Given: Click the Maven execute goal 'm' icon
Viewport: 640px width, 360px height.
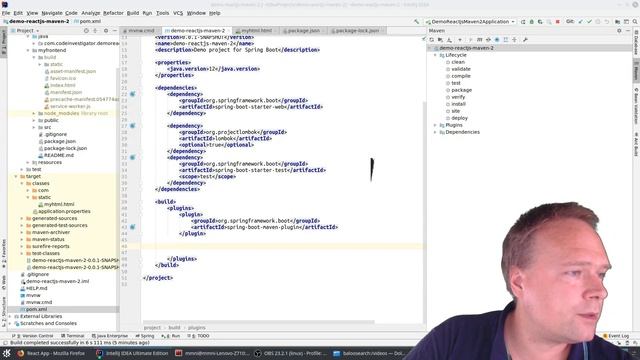Looking at the screenshot, I should click(479, 40).
